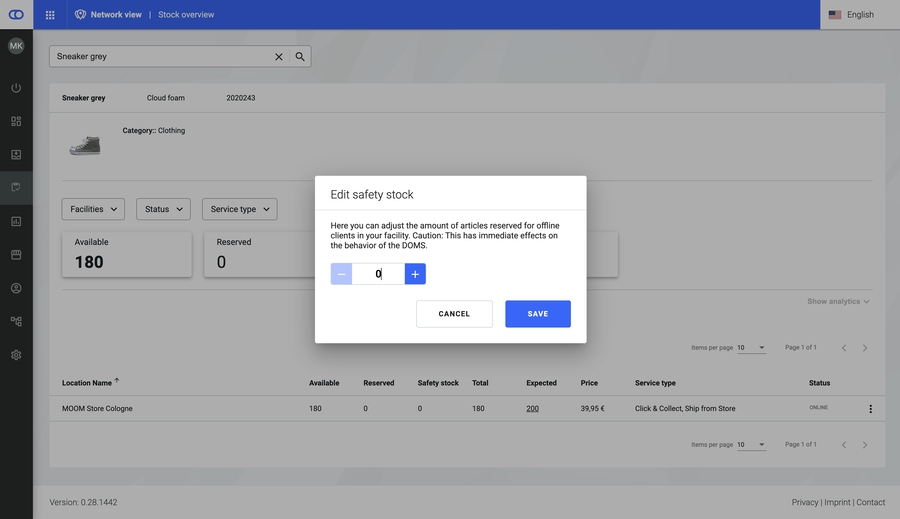This screenshot has height=519, width=900.
Task: Expand Show analytics section
Action: click(x=838, y=301)
